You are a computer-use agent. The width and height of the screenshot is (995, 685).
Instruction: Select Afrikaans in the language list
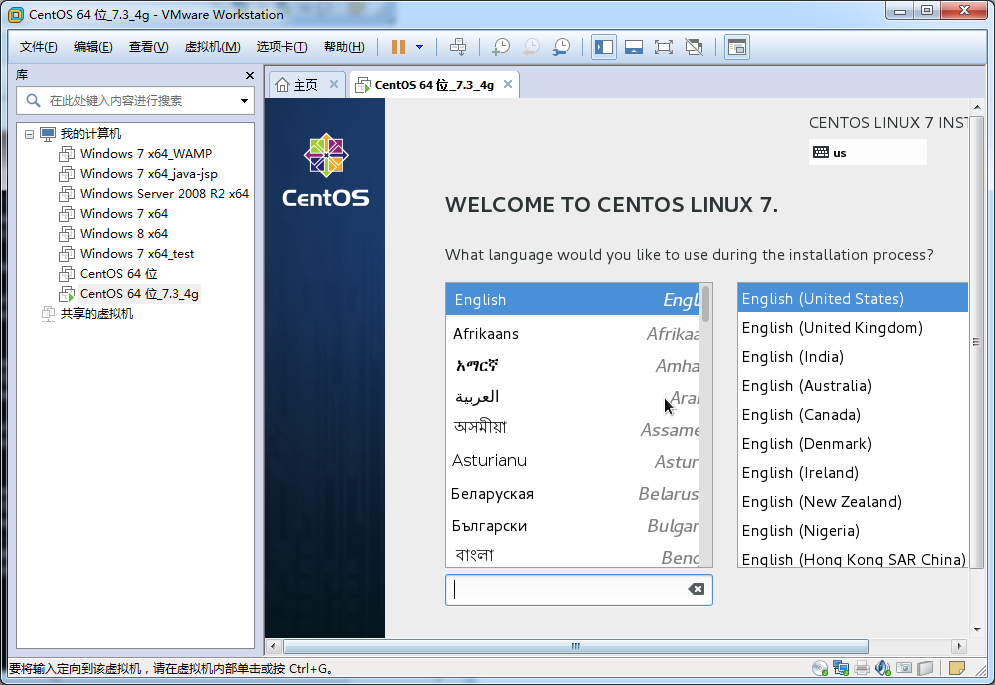tap(572, 334)
